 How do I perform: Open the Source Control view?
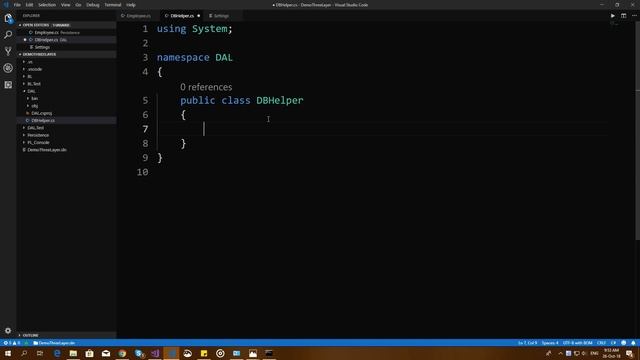[x=8, y=51]
